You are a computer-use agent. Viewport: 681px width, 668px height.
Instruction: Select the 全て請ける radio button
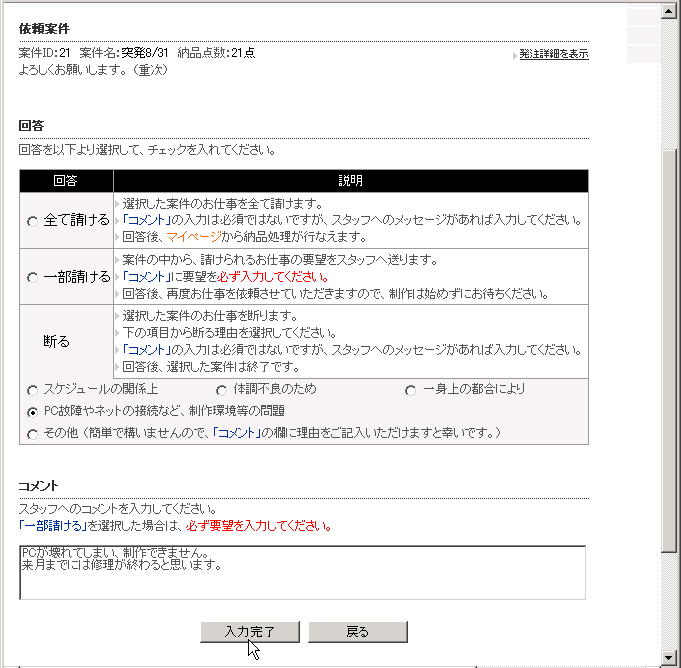tap(33, 221)
